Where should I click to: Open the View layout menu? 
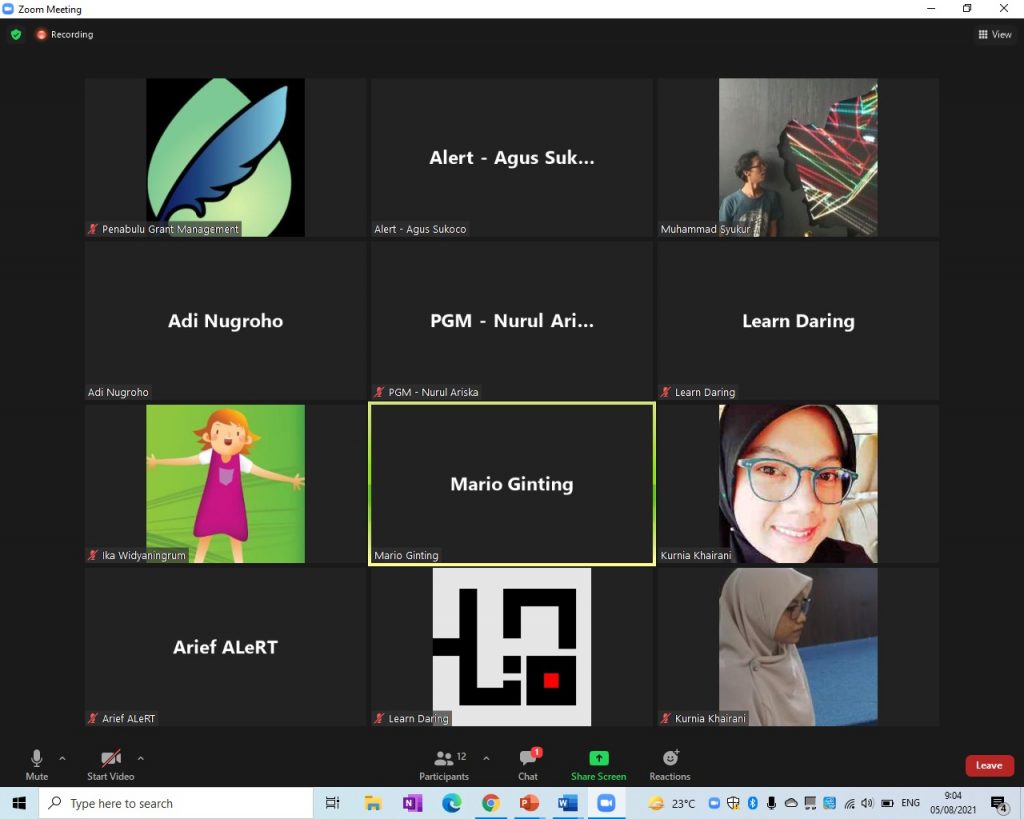coord(995,34)
